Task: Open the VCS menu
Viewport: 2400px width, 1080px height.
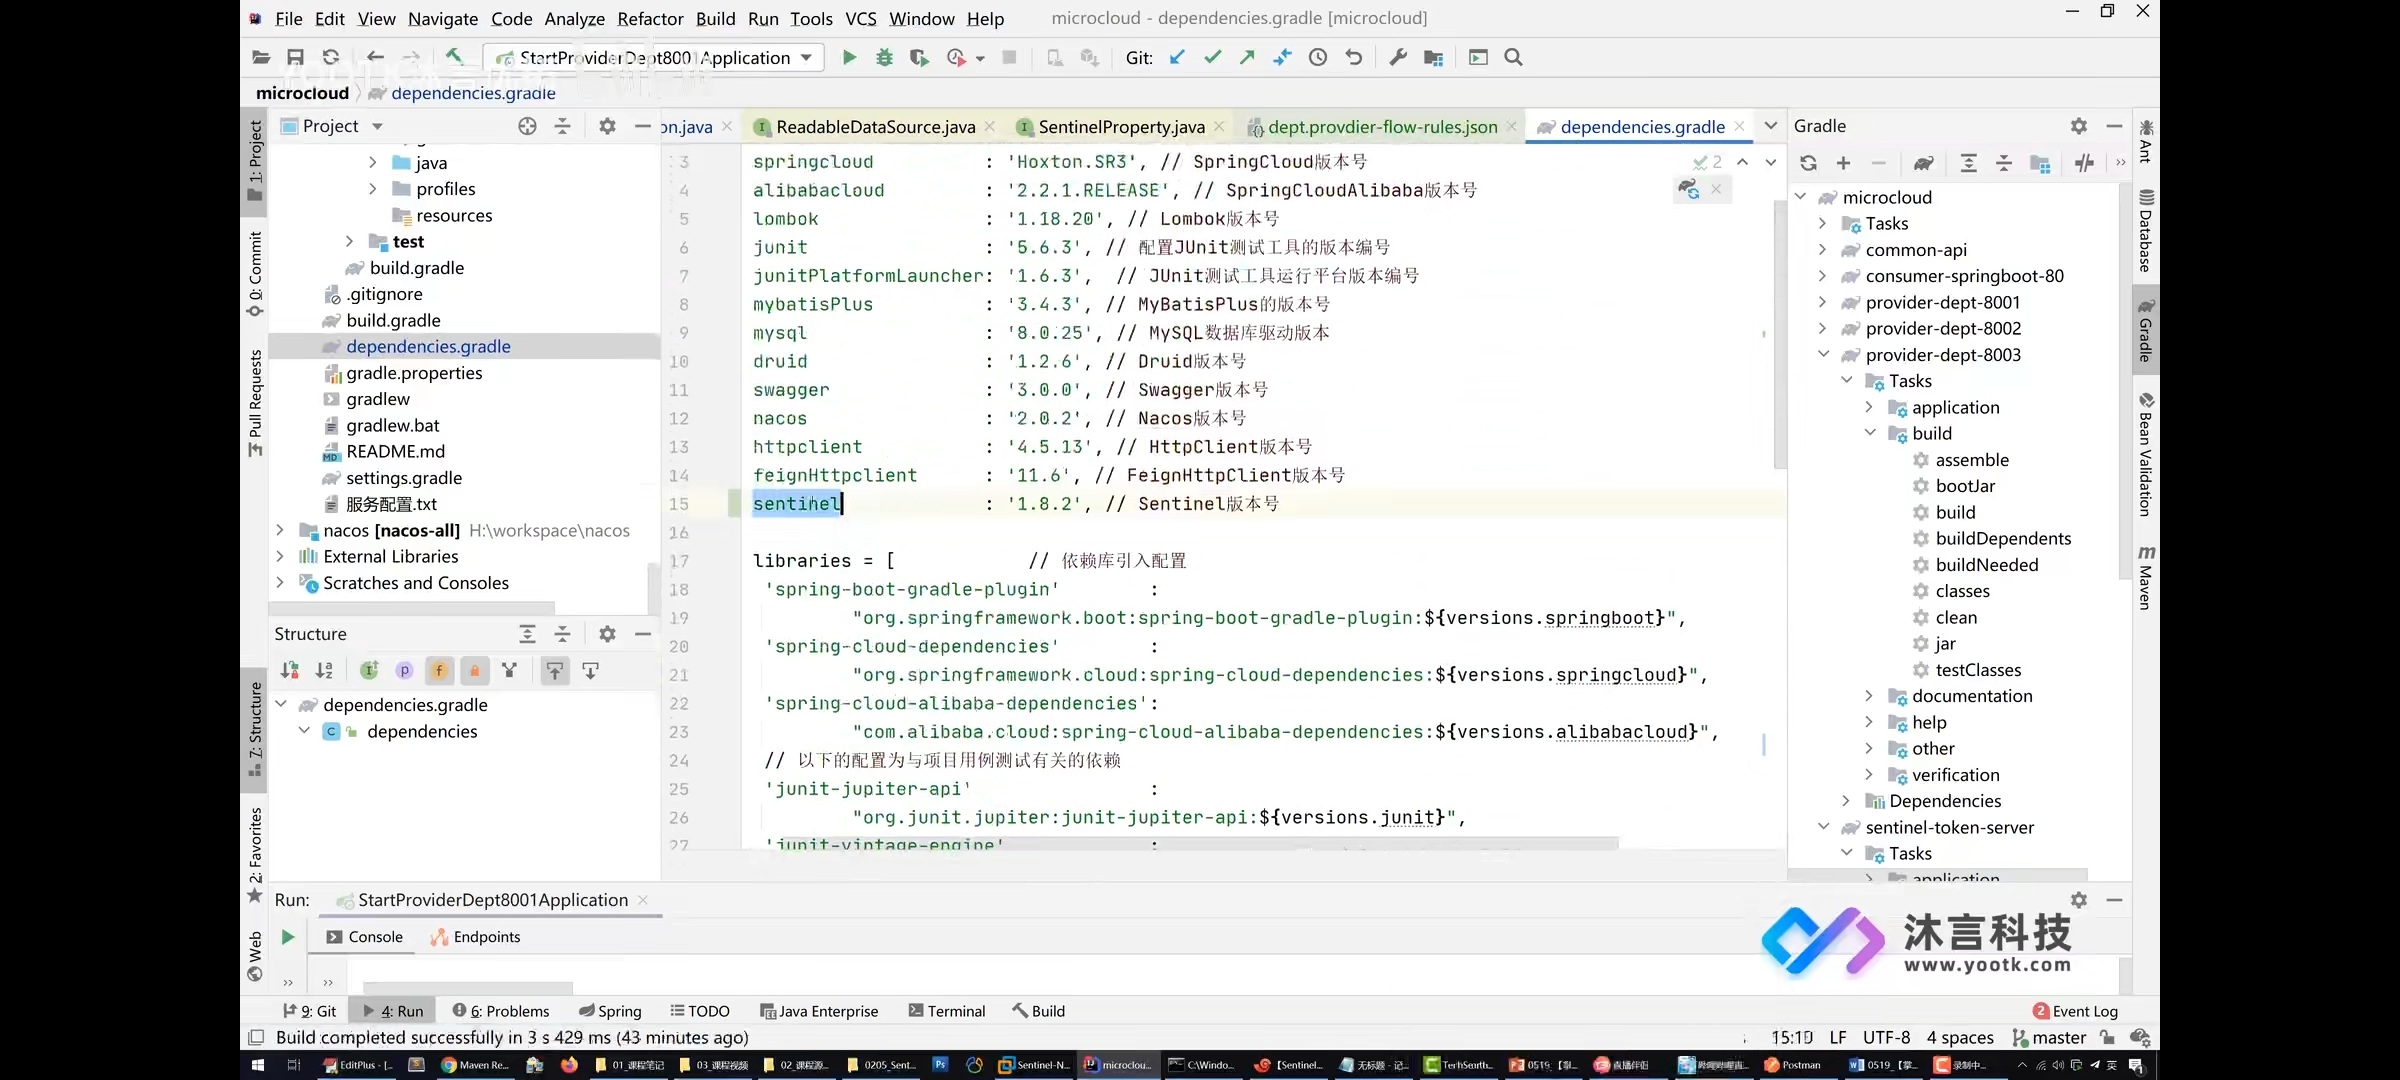Action: [860, 18]
